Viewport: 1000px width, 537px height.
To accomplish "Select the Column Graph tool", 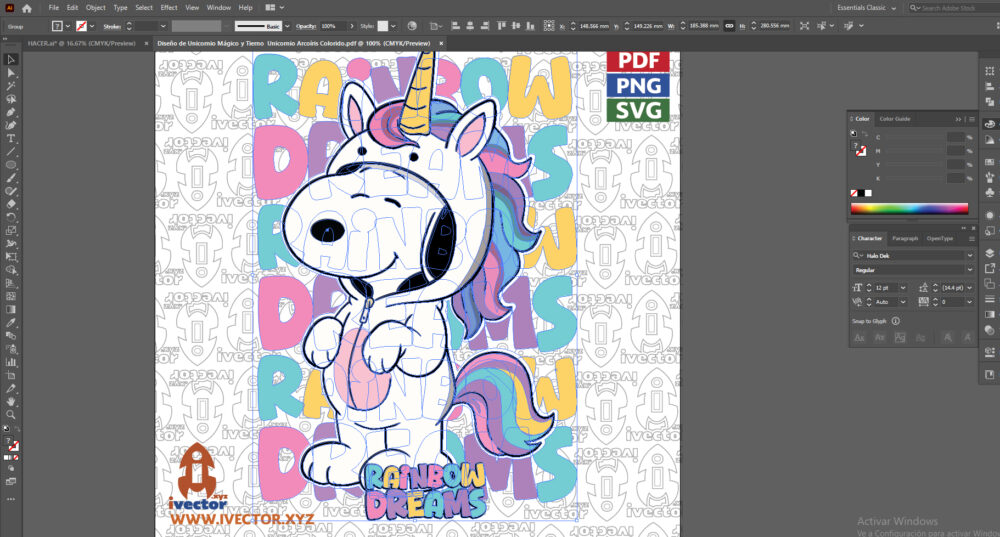I will click(x=11, y=362).
